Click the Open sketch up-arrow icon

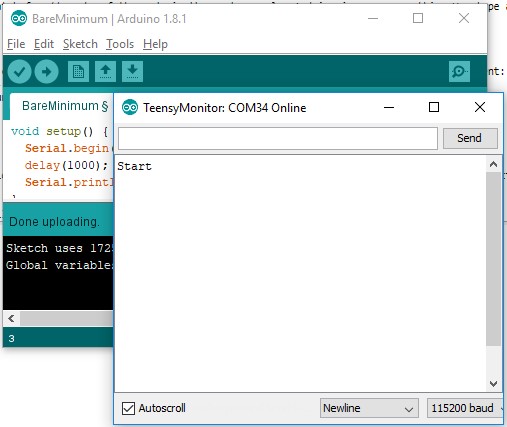click(x=105, y=71)
